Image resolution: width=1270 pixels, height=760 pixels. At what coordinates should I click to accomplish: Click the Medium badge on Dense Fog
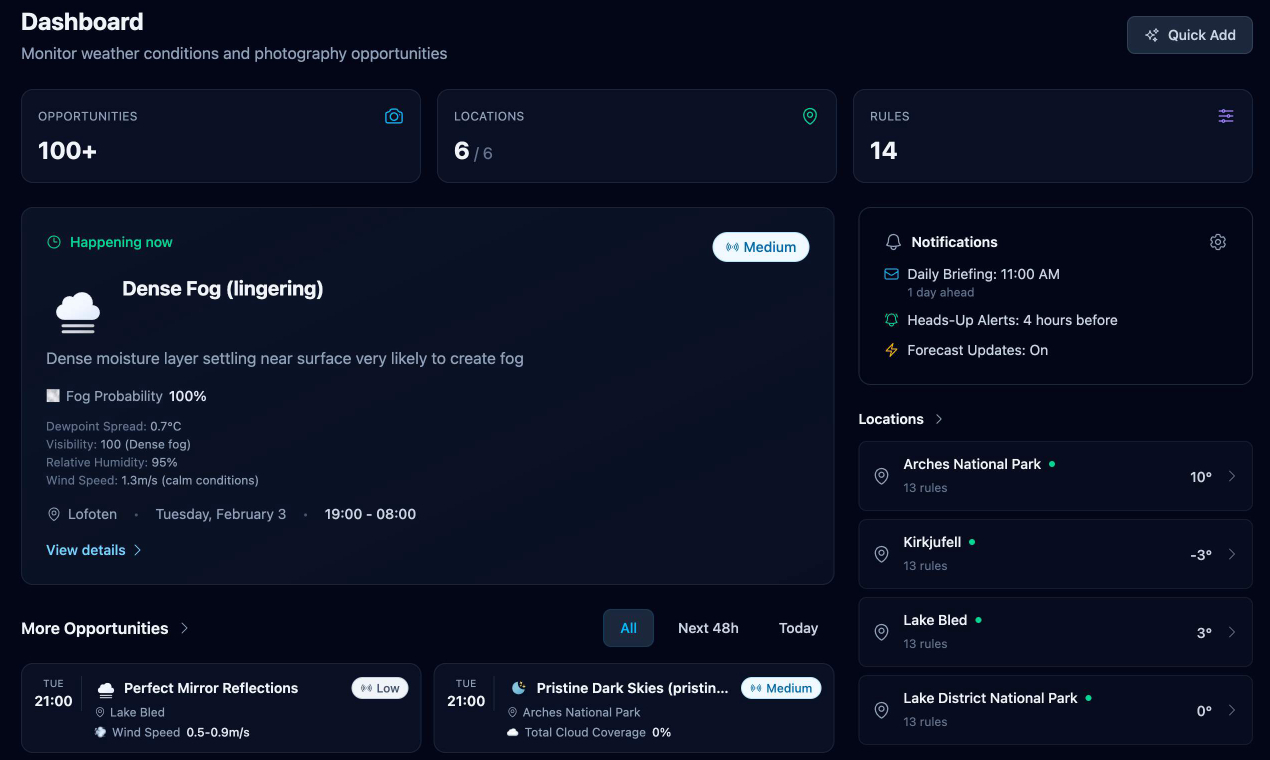point(760,247)
